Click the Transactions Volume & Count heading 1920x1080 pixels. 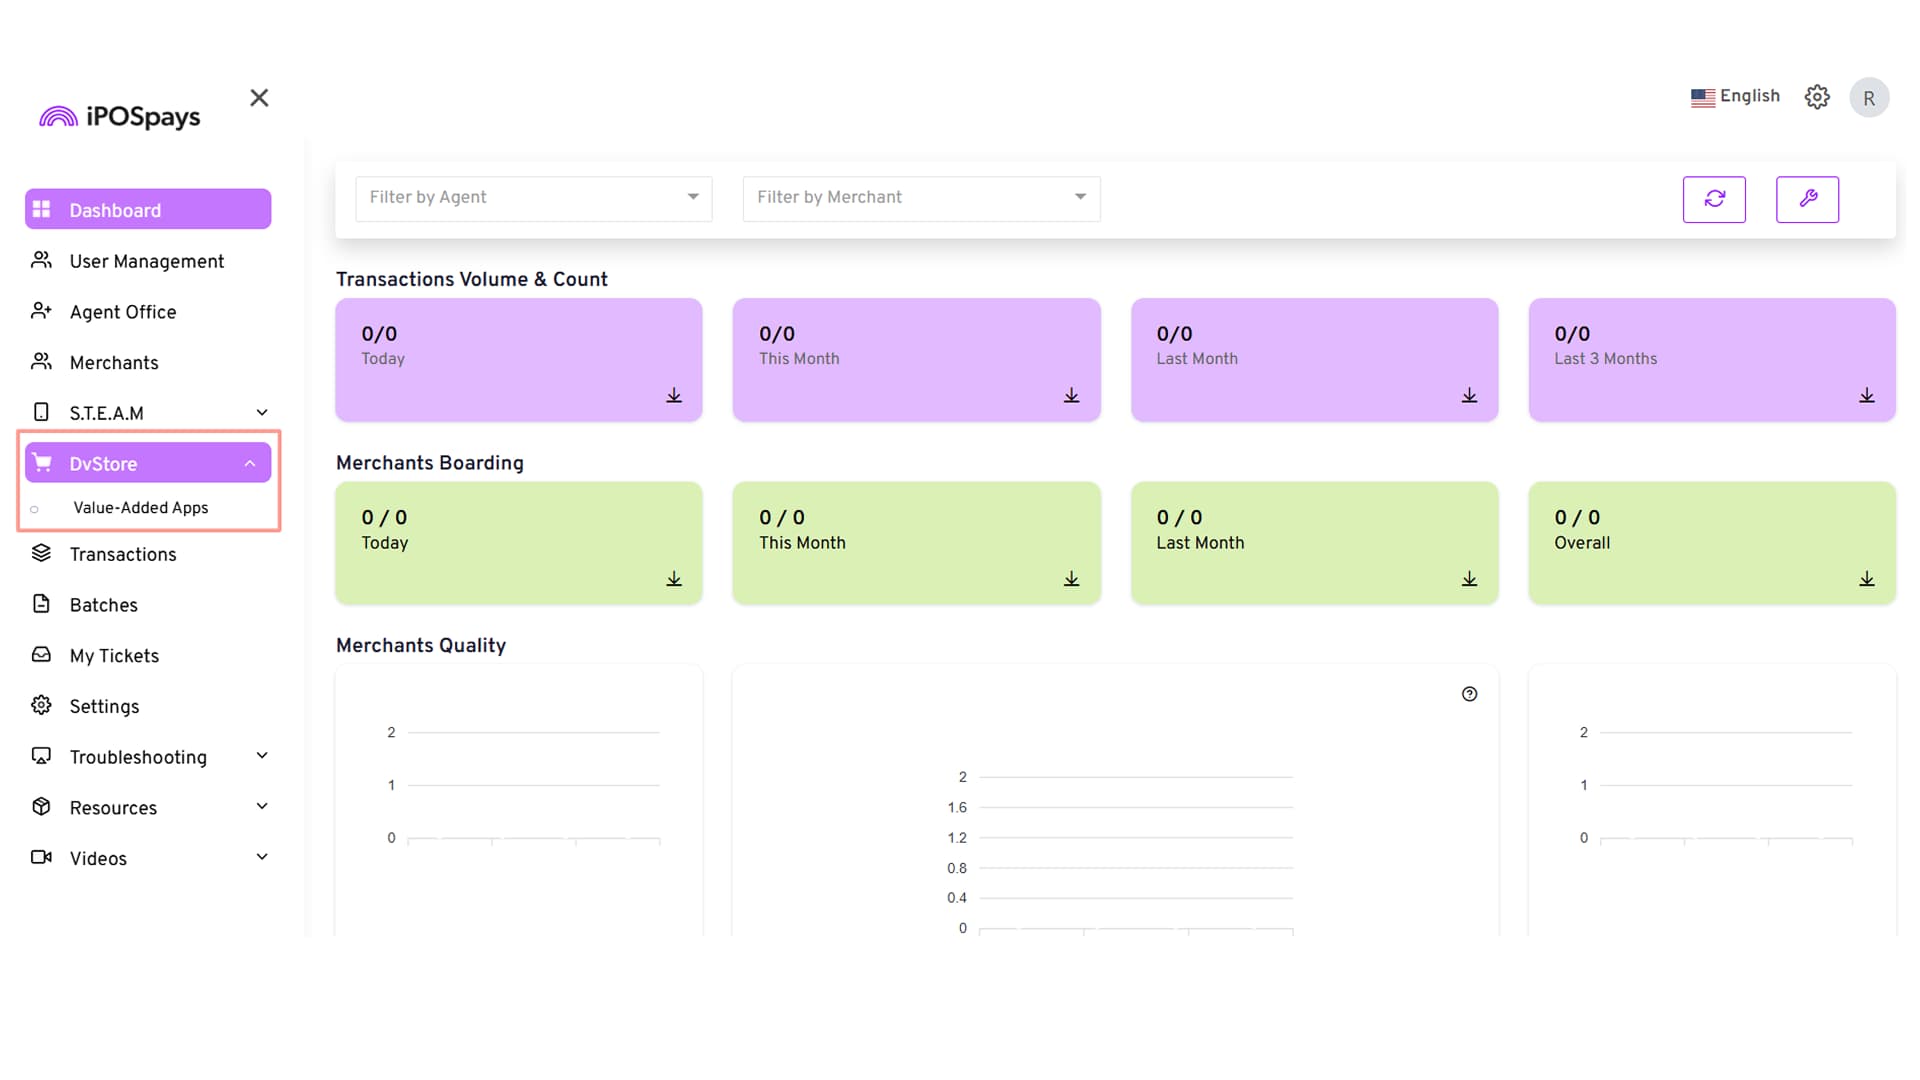pyautogui.click(x=472, y=279)
